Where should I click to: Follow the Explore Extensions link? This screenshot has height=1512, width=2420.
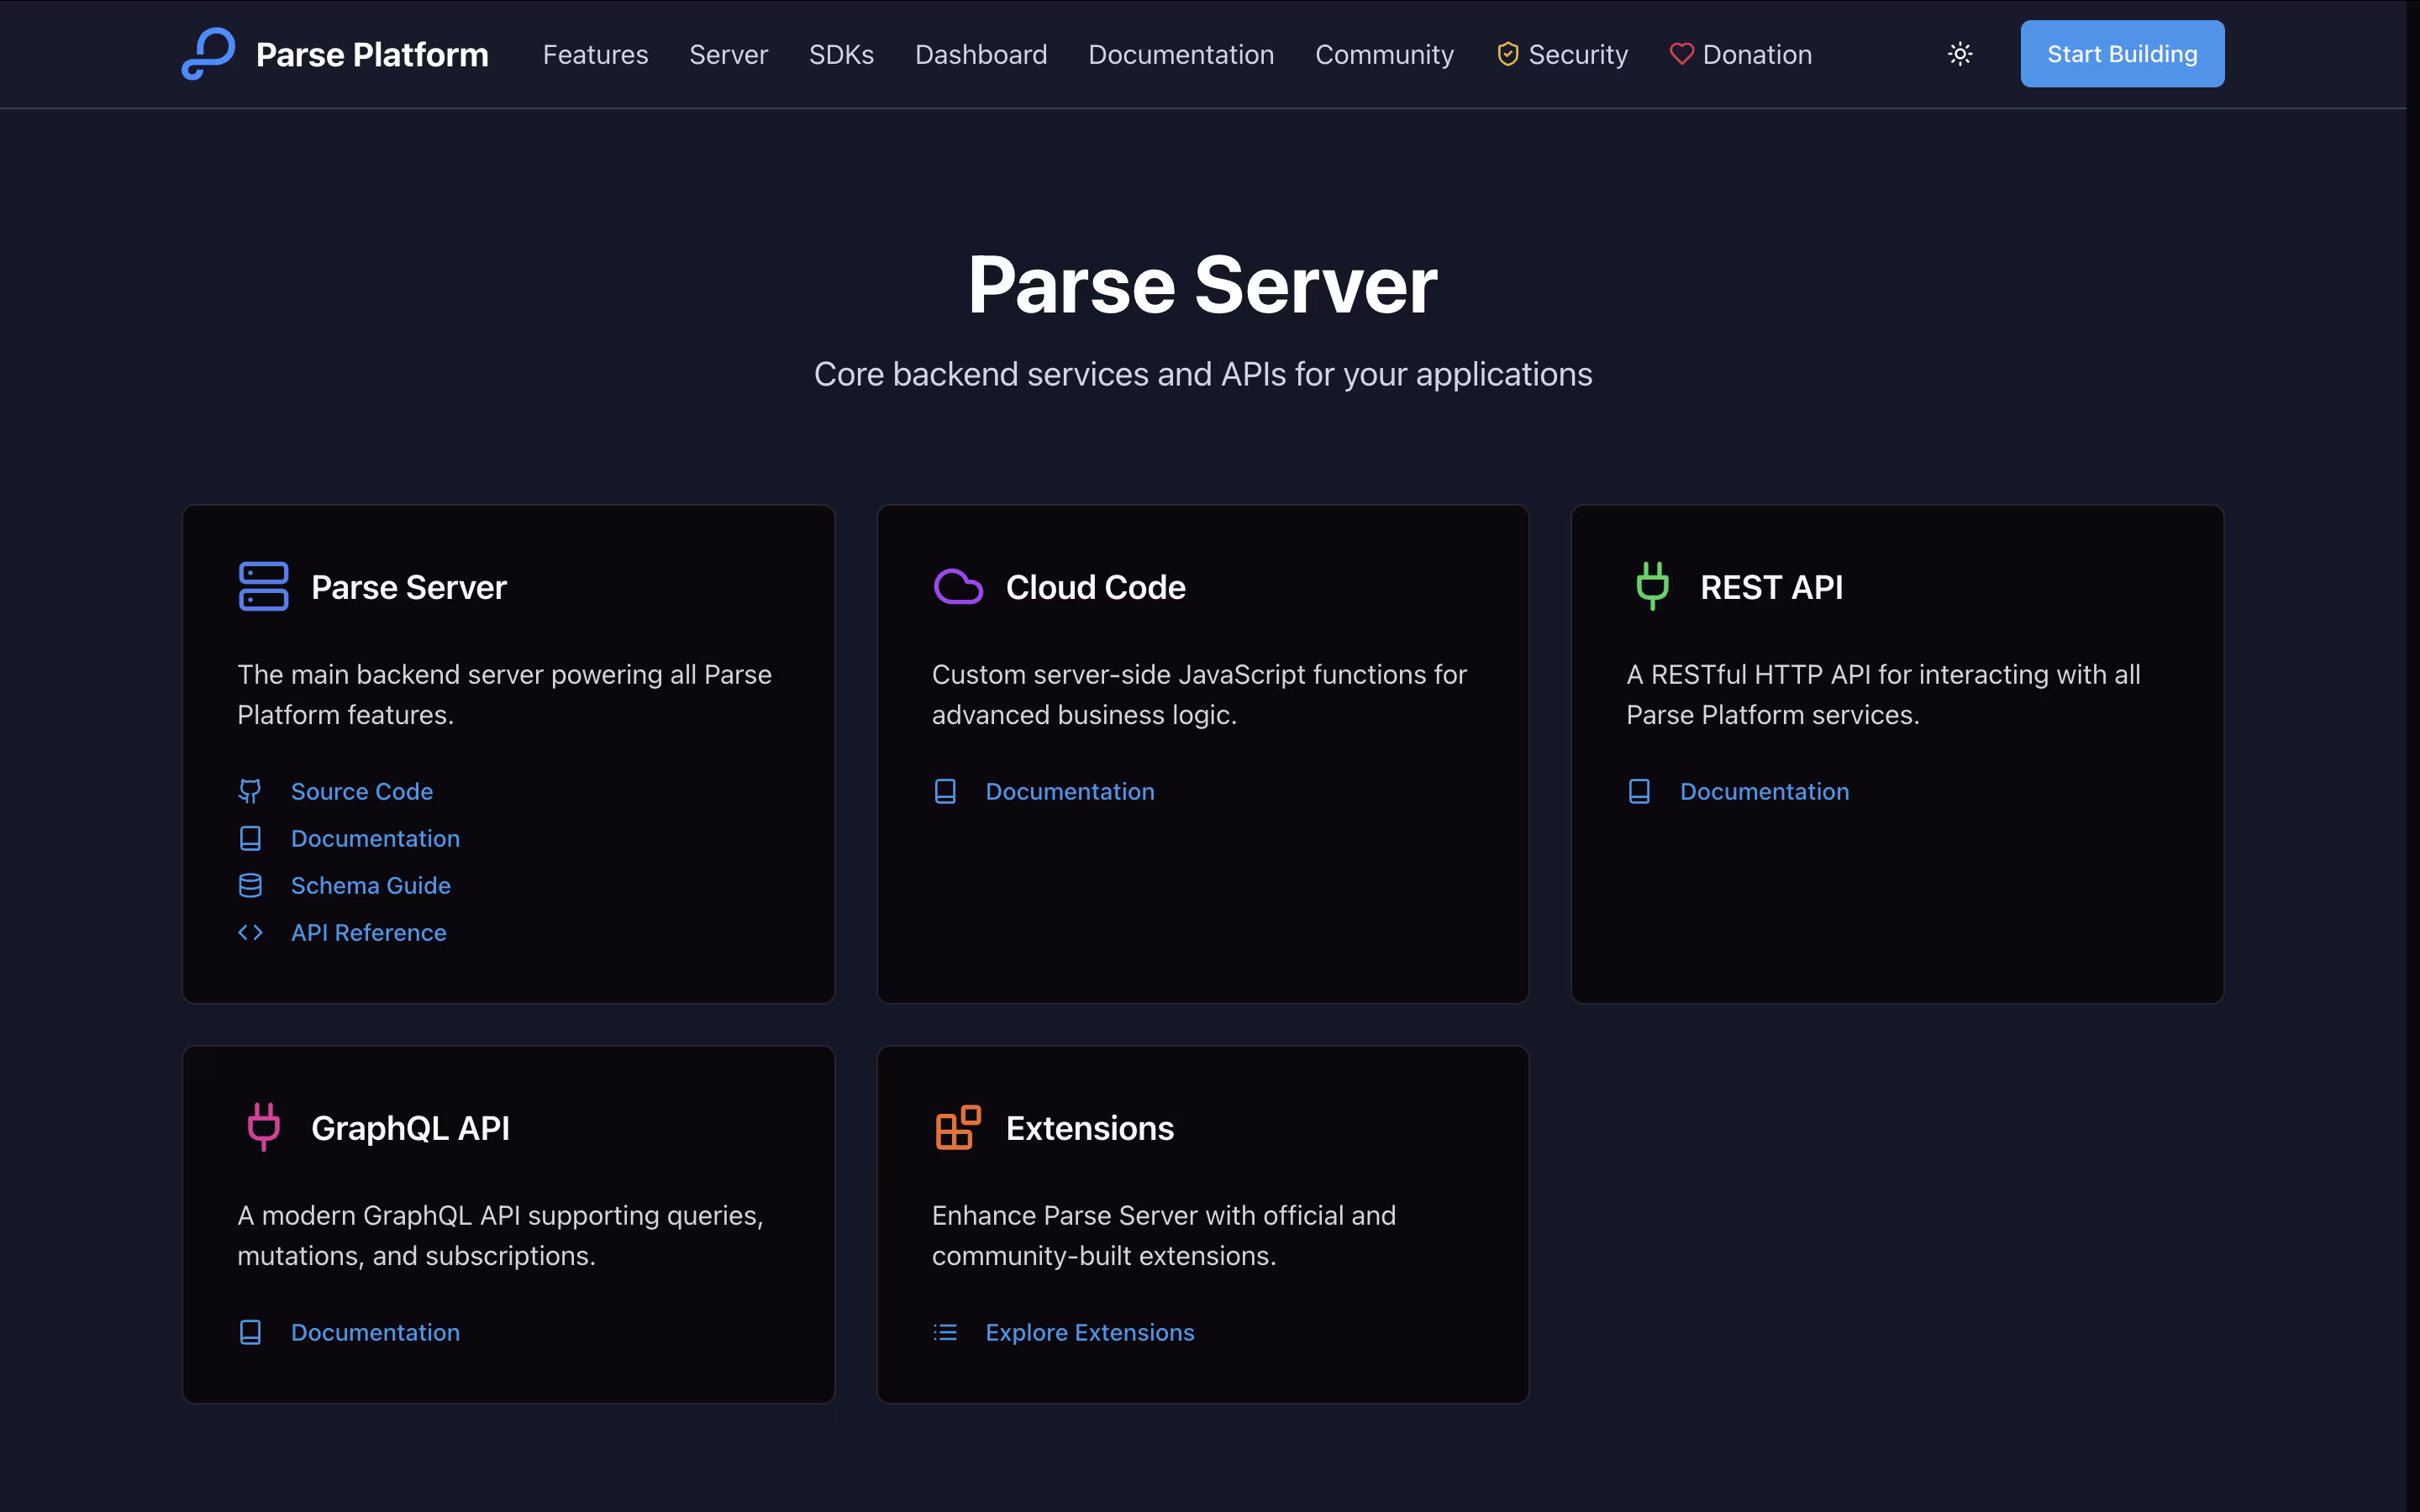[1089, 1332]
